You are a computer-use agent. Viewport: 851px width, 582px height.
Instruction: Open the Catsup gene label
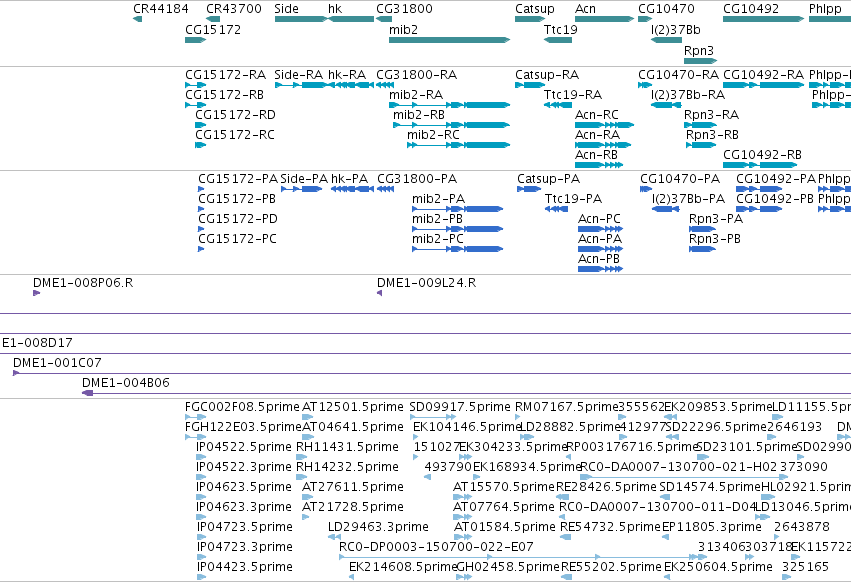tap(535, 9)
